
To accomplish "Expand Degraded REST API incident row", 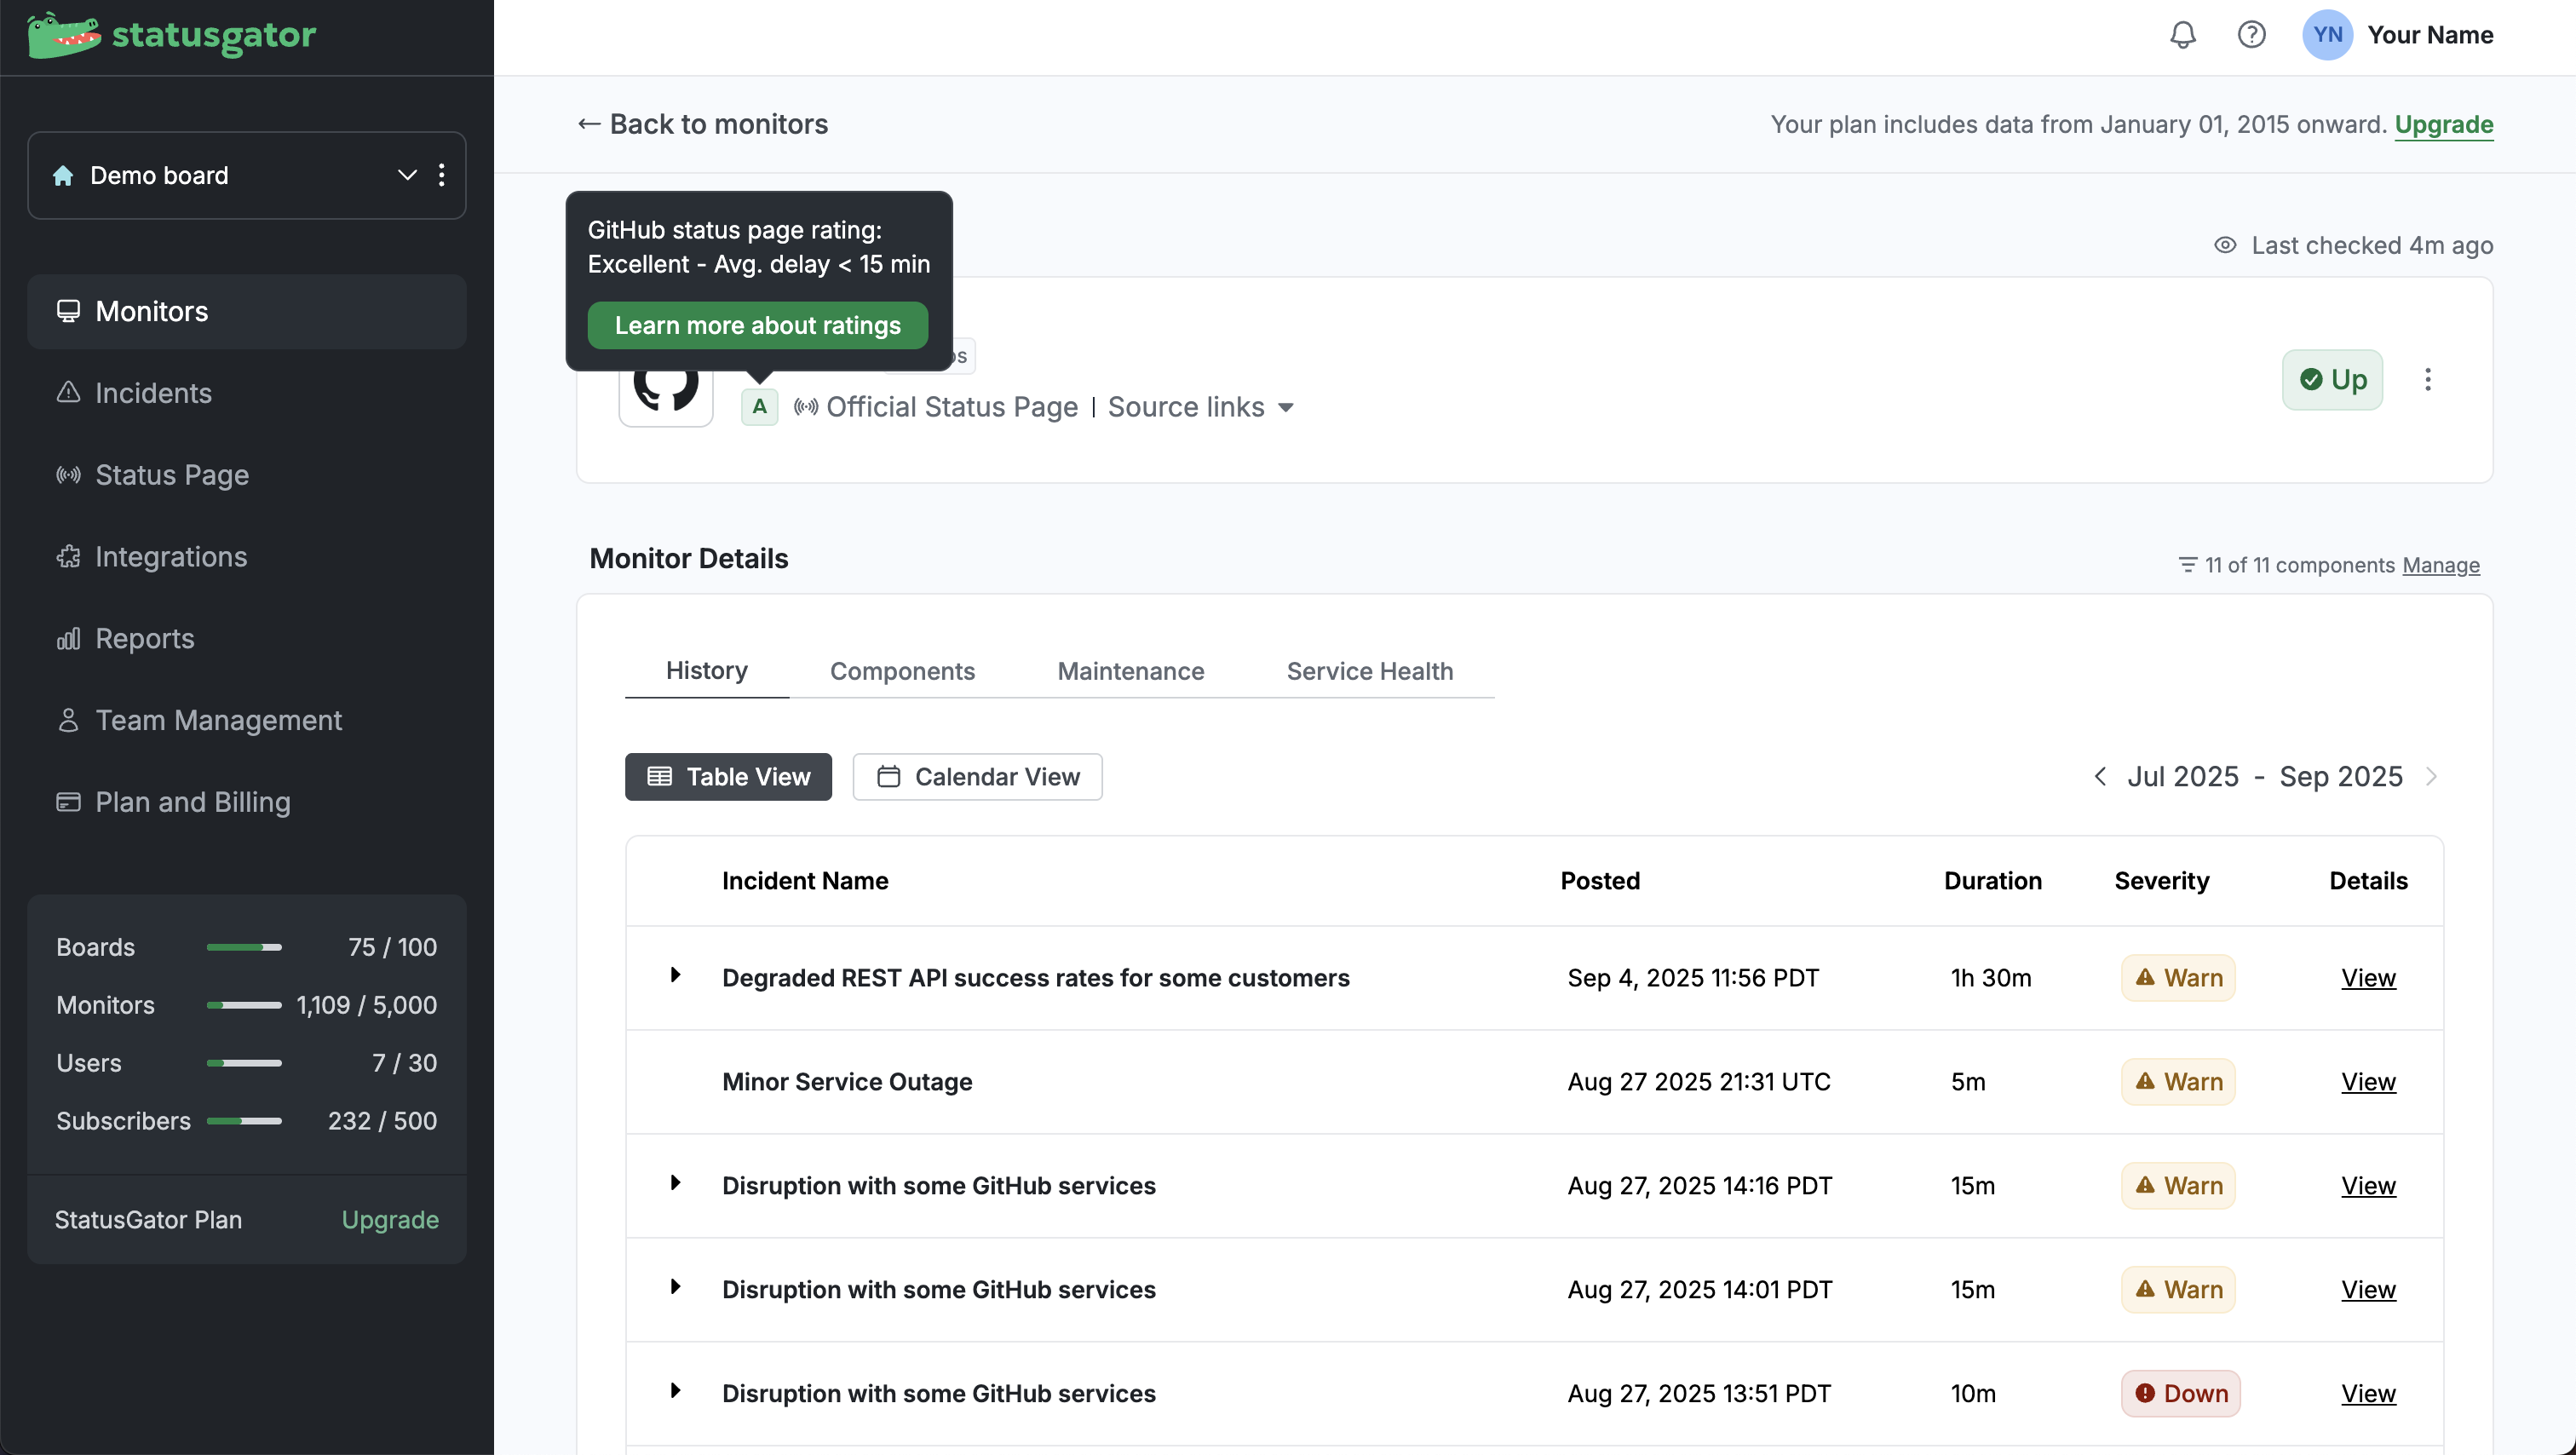I will (675, 975).
